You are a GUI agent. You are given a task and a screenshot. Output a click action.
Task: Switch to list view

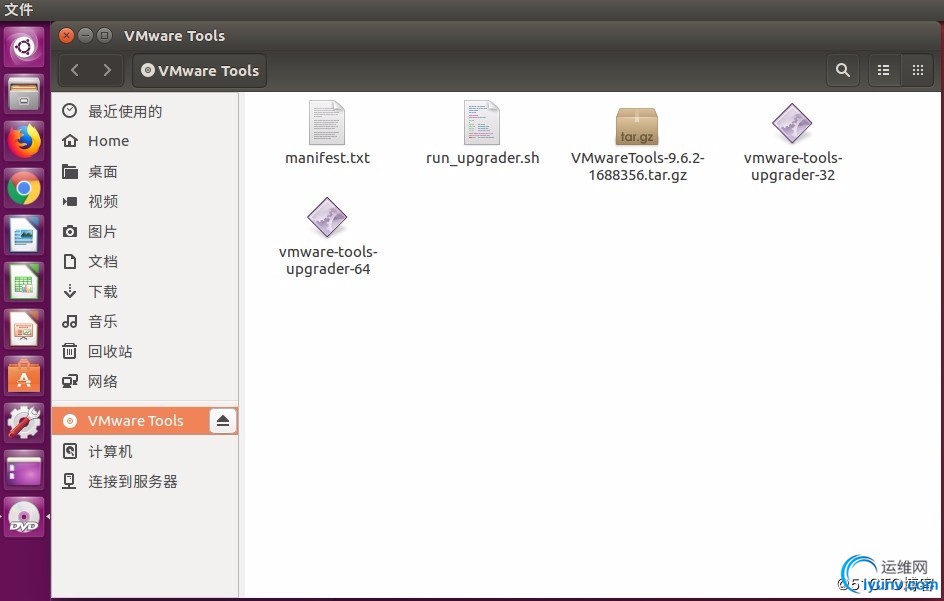point(884,70)
